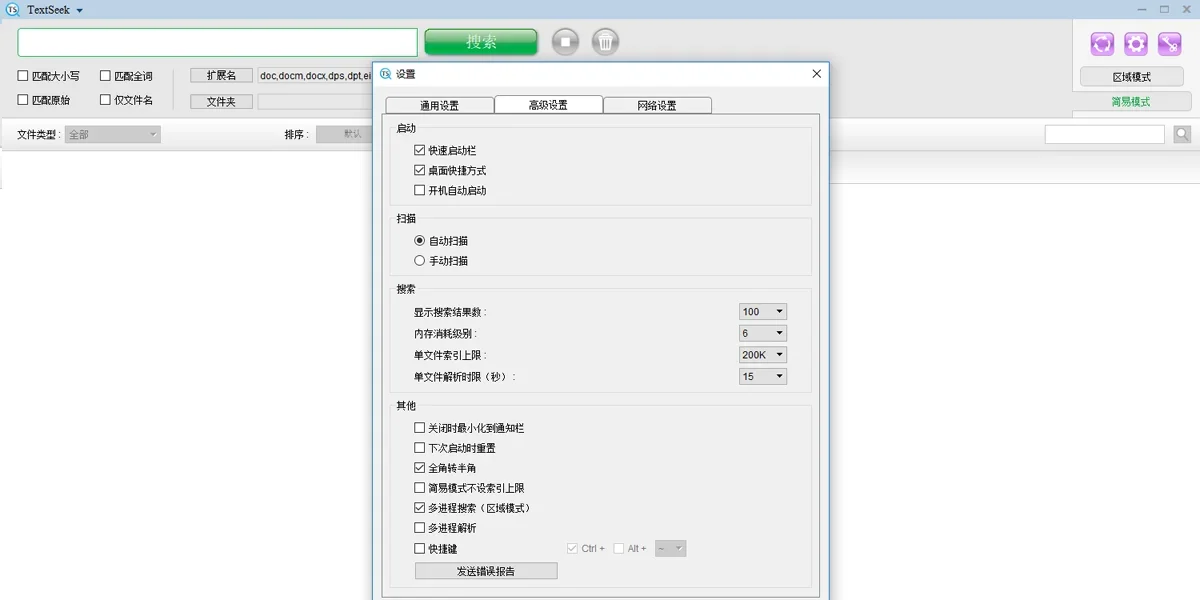The image size is (1200, 600).
Task: Select 手动扫描 radio button
Action: coord(420,261)
